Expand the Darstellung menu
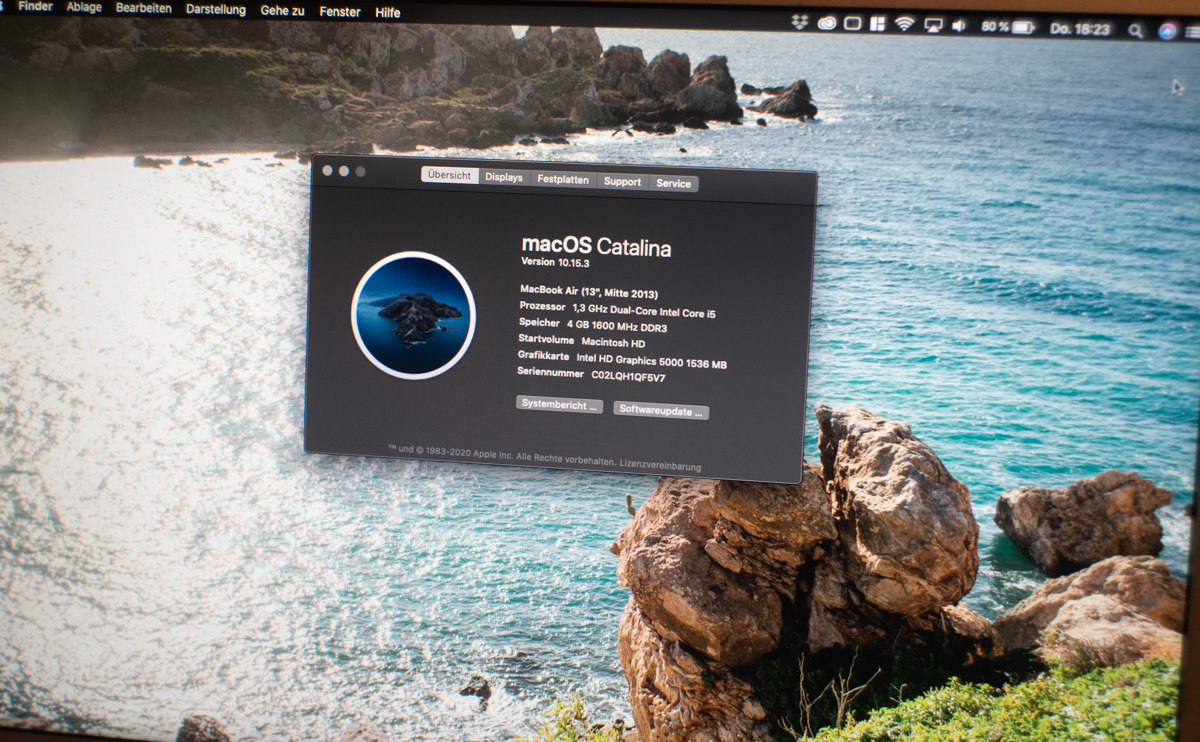The image size is (1200, 742). [215, 9]
